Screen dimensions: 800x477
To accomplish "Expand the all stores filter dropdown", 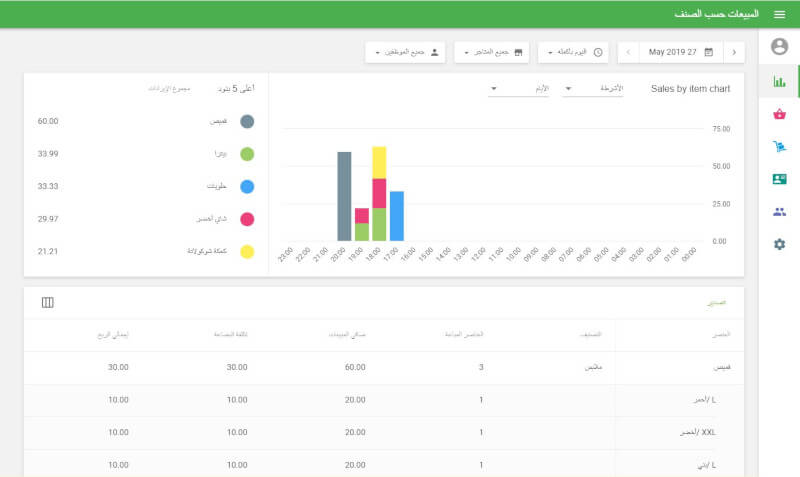I will pos(491,52).
